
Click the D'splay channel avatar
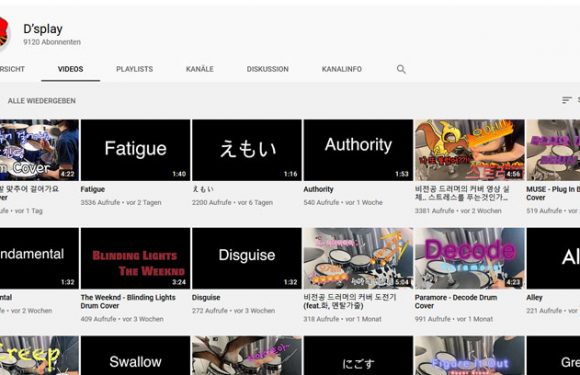pos(3,34)
